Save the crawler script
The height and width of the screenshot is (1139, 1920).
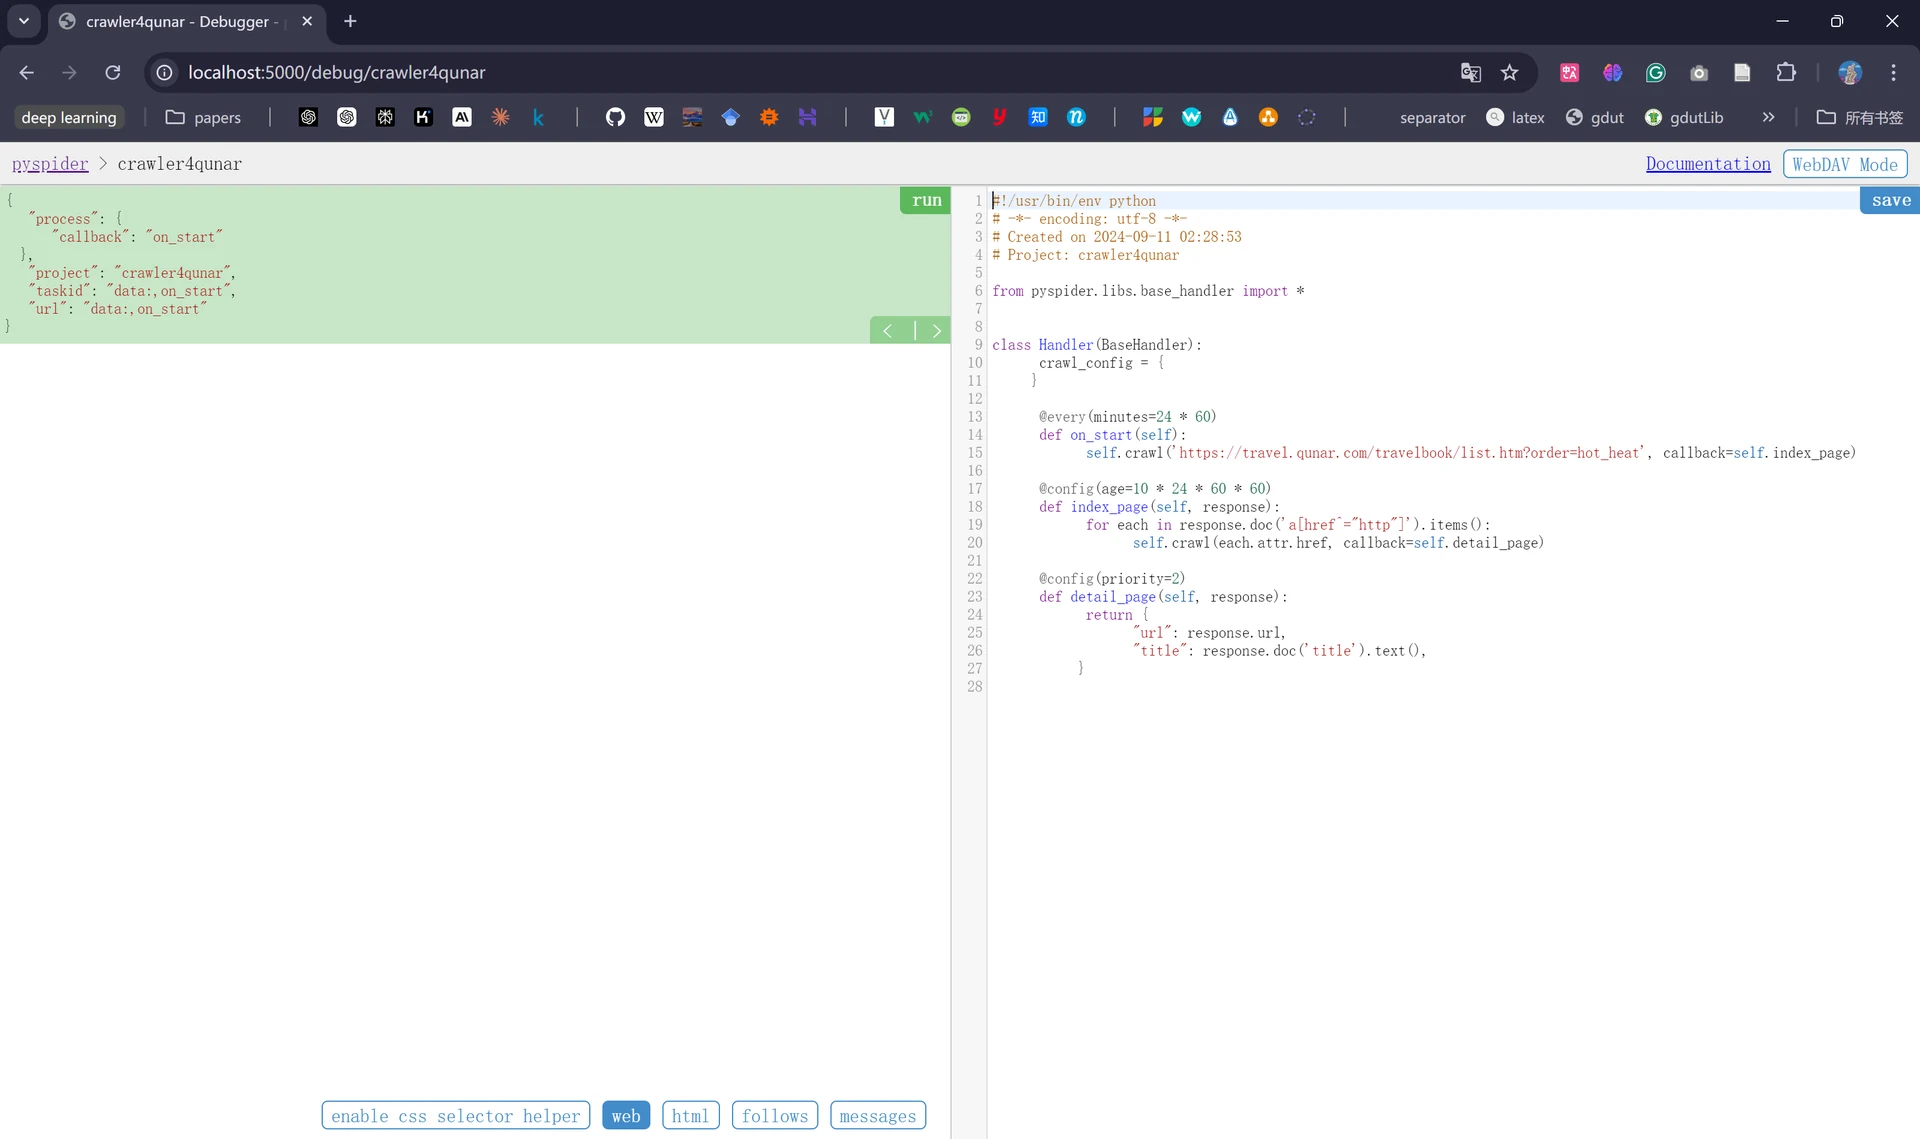1890,200
